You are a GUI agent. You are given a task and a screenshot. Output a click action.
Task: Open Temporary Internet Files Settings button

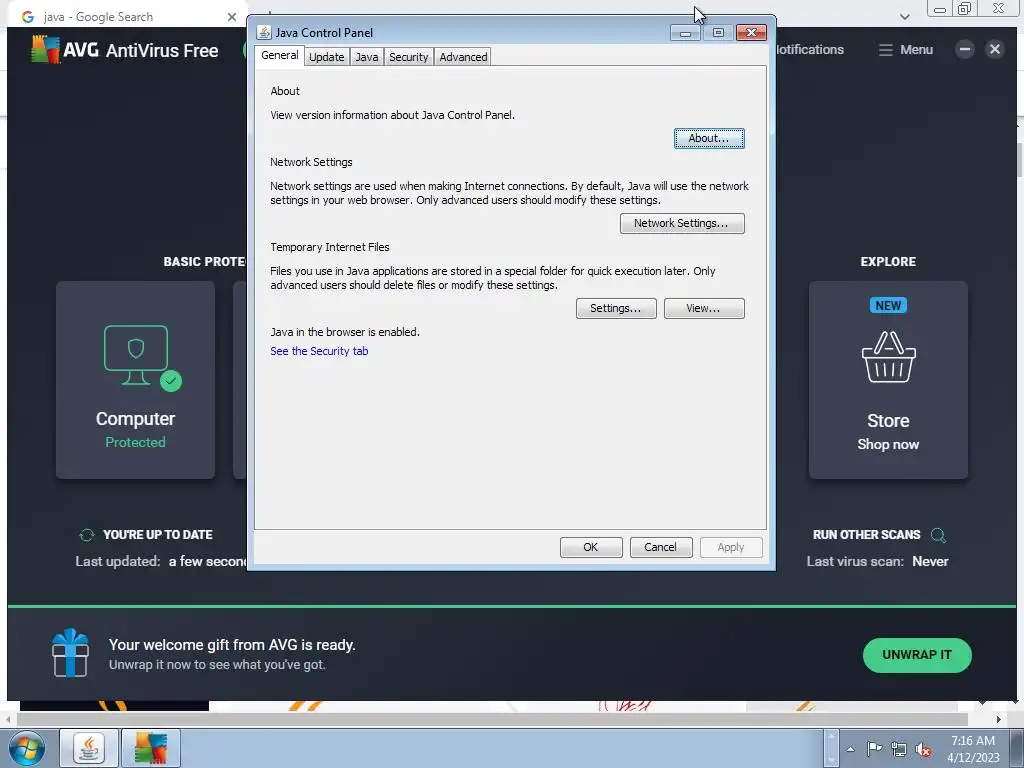tap(616, 308)
